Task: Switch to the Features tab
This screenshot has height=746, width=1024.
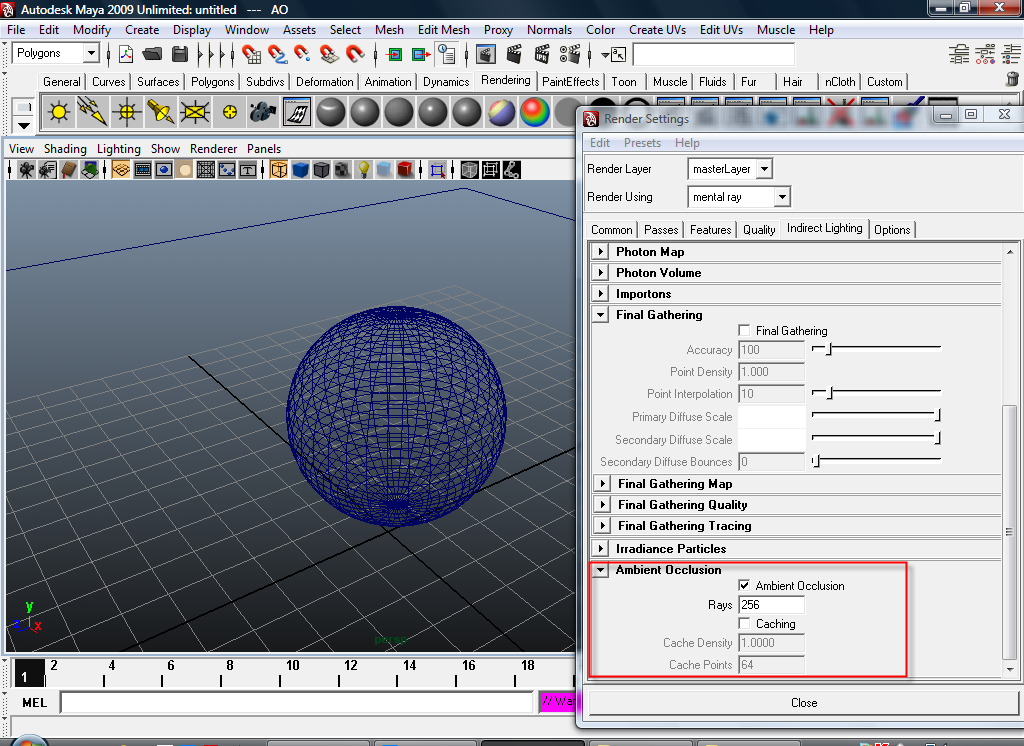Action: (x=711, y=230)
